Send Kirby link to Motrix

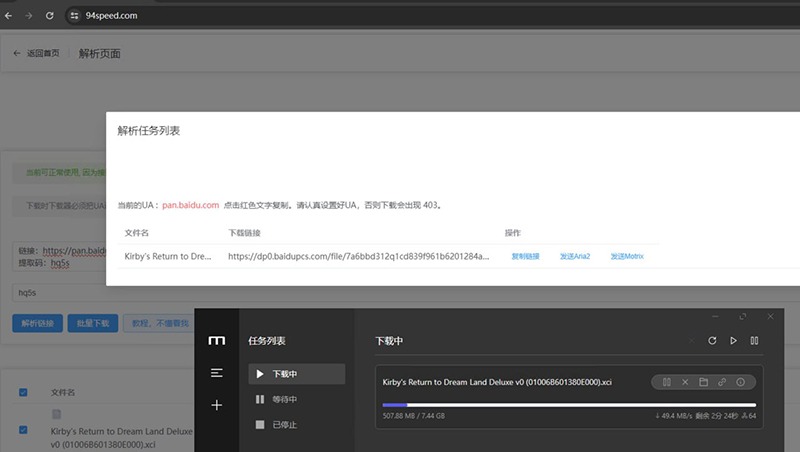(x=627, y=256)
